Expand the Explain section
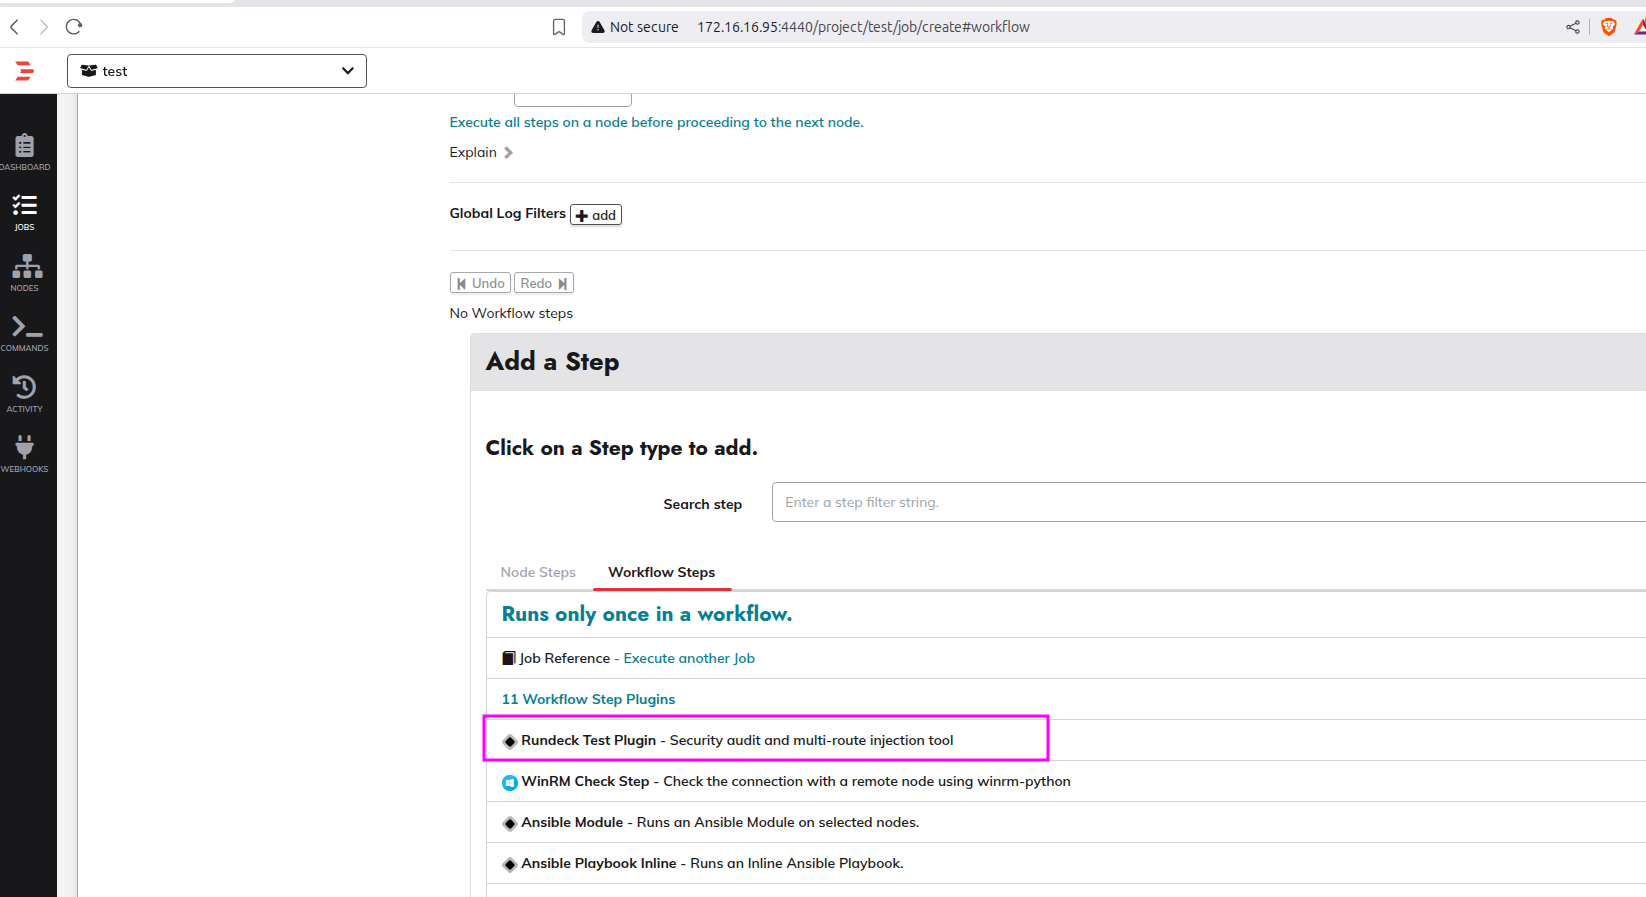1646x897 pixels. (480, 152)
